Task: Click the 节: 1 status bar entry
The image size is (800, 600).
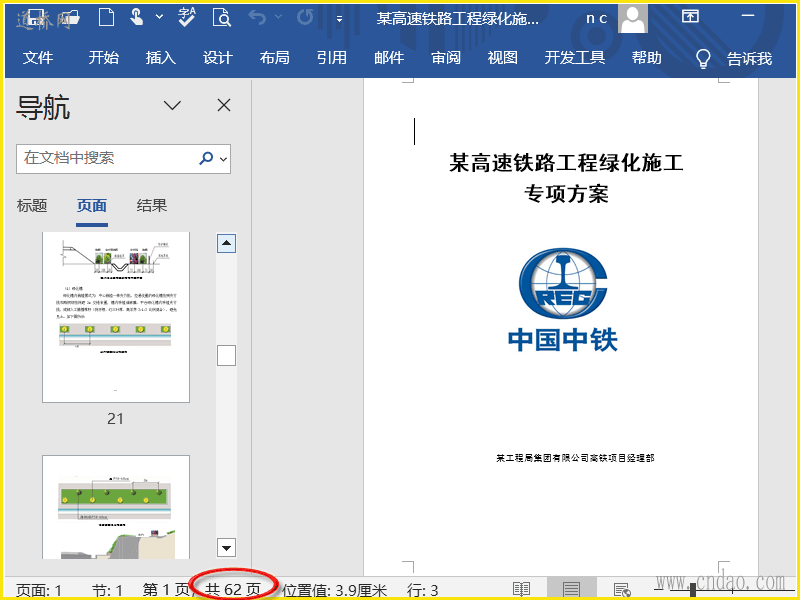Action: click(x=107, y=590)
